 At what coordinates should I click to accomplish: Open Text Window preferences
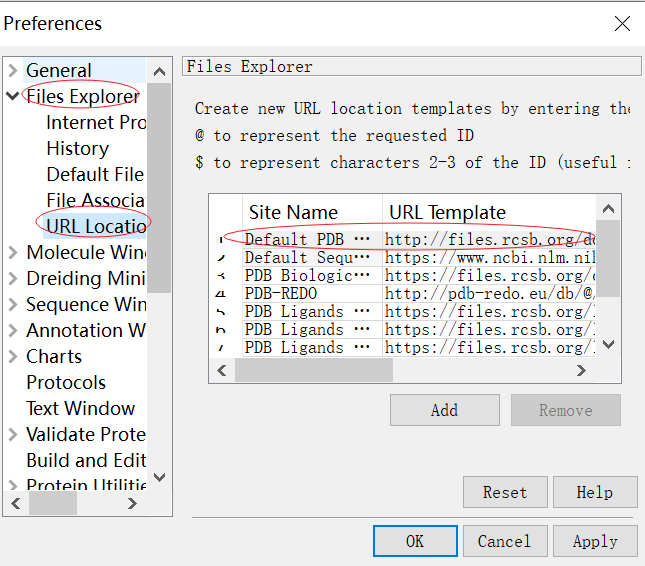tap(80, 408)
